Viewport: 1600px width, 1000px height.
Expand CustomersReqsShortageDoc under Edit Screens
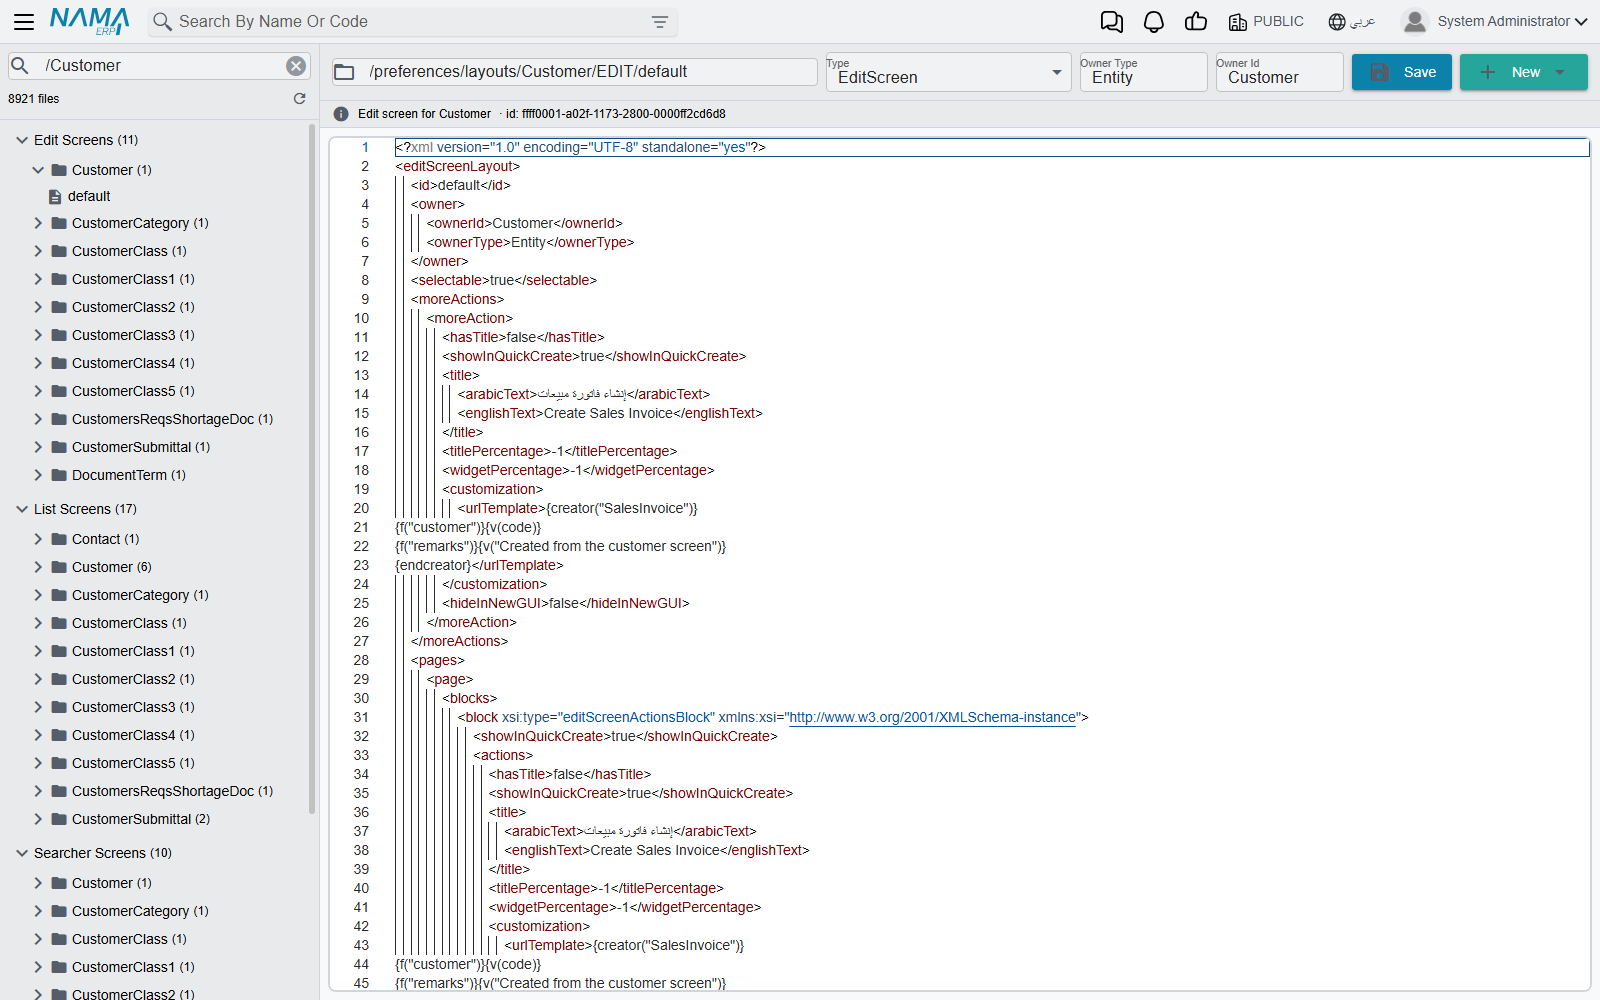(38, 419)
